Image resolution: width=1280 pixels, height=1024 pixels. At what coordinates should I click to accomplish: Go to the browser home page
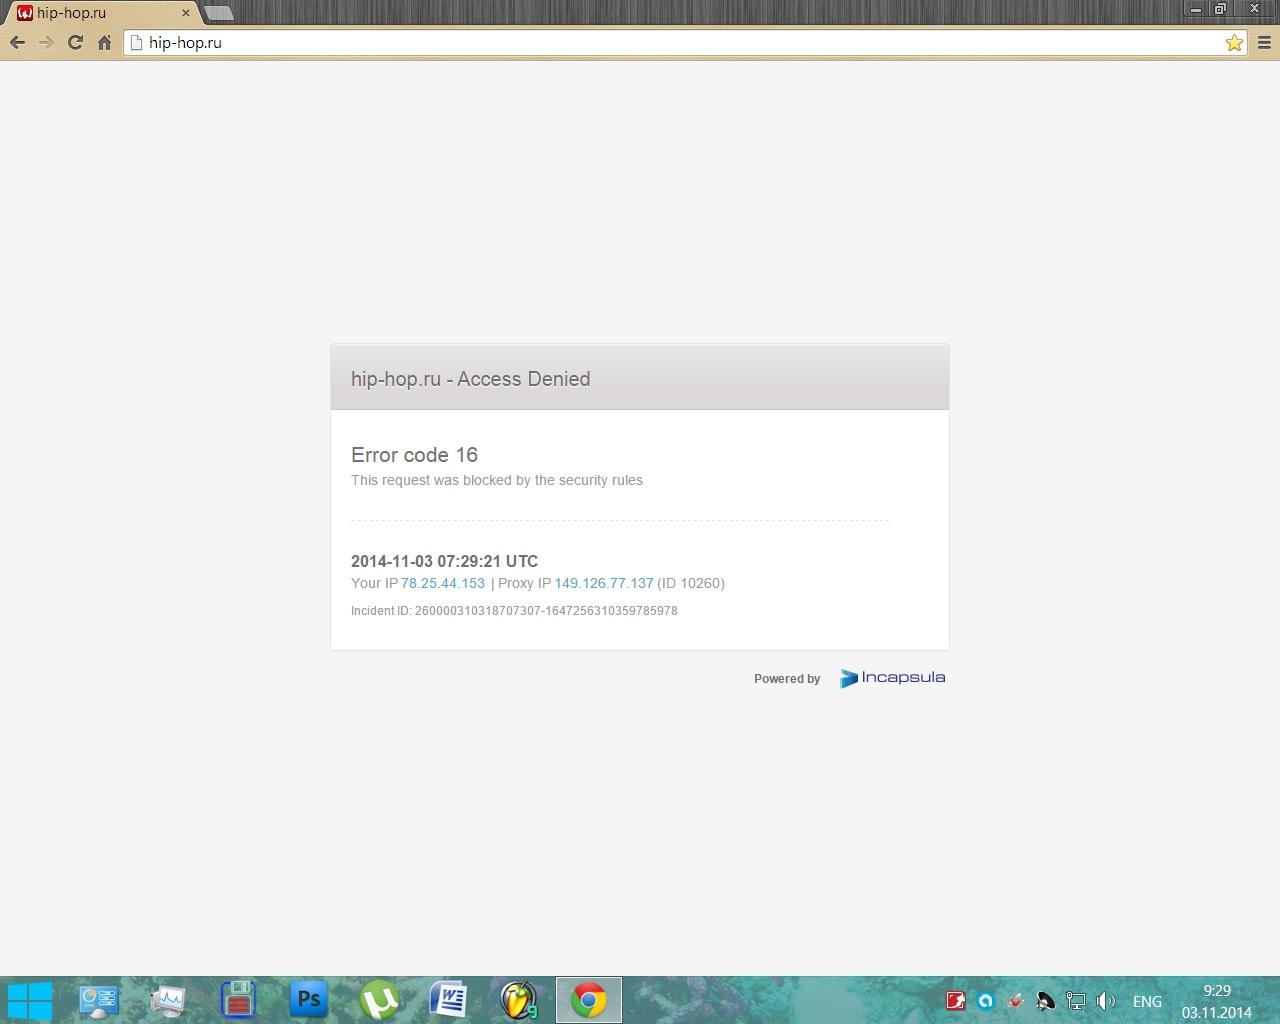104,42
